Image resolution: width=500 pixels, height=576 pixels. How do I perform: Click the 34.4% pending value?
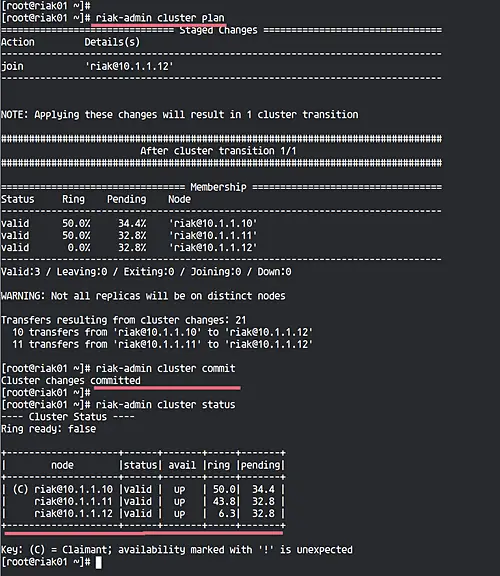coord(132,223)
